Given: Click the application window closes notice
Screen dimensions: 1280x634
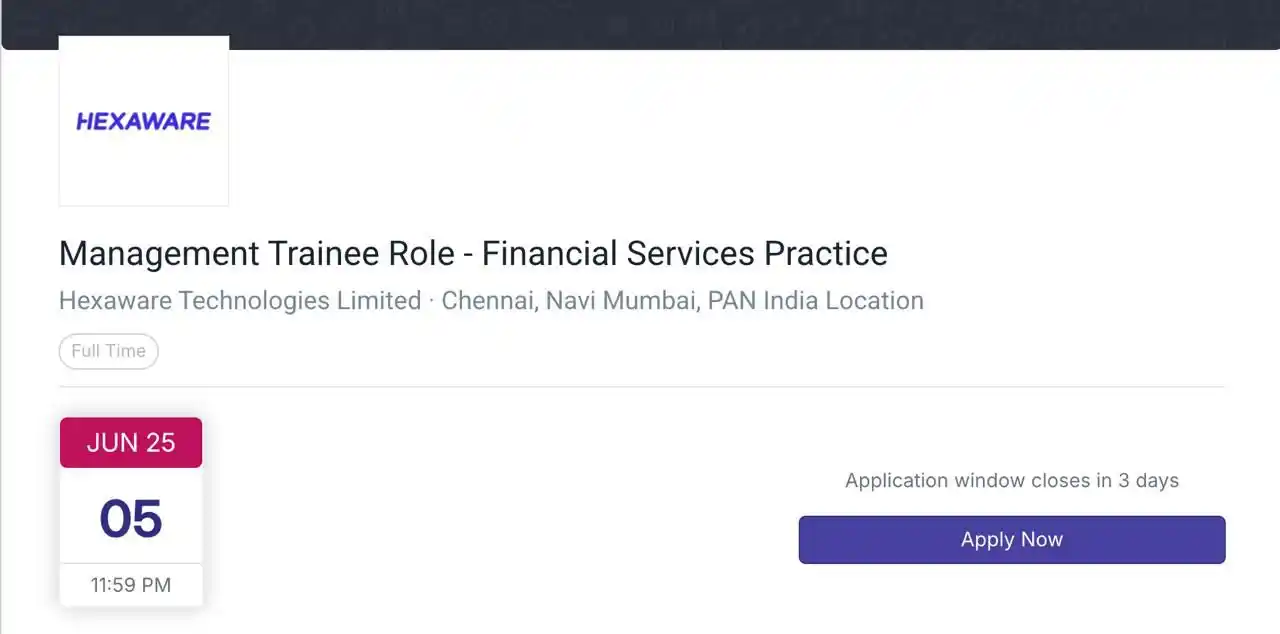Looking at the screenshot, I should click(1012, 481).
